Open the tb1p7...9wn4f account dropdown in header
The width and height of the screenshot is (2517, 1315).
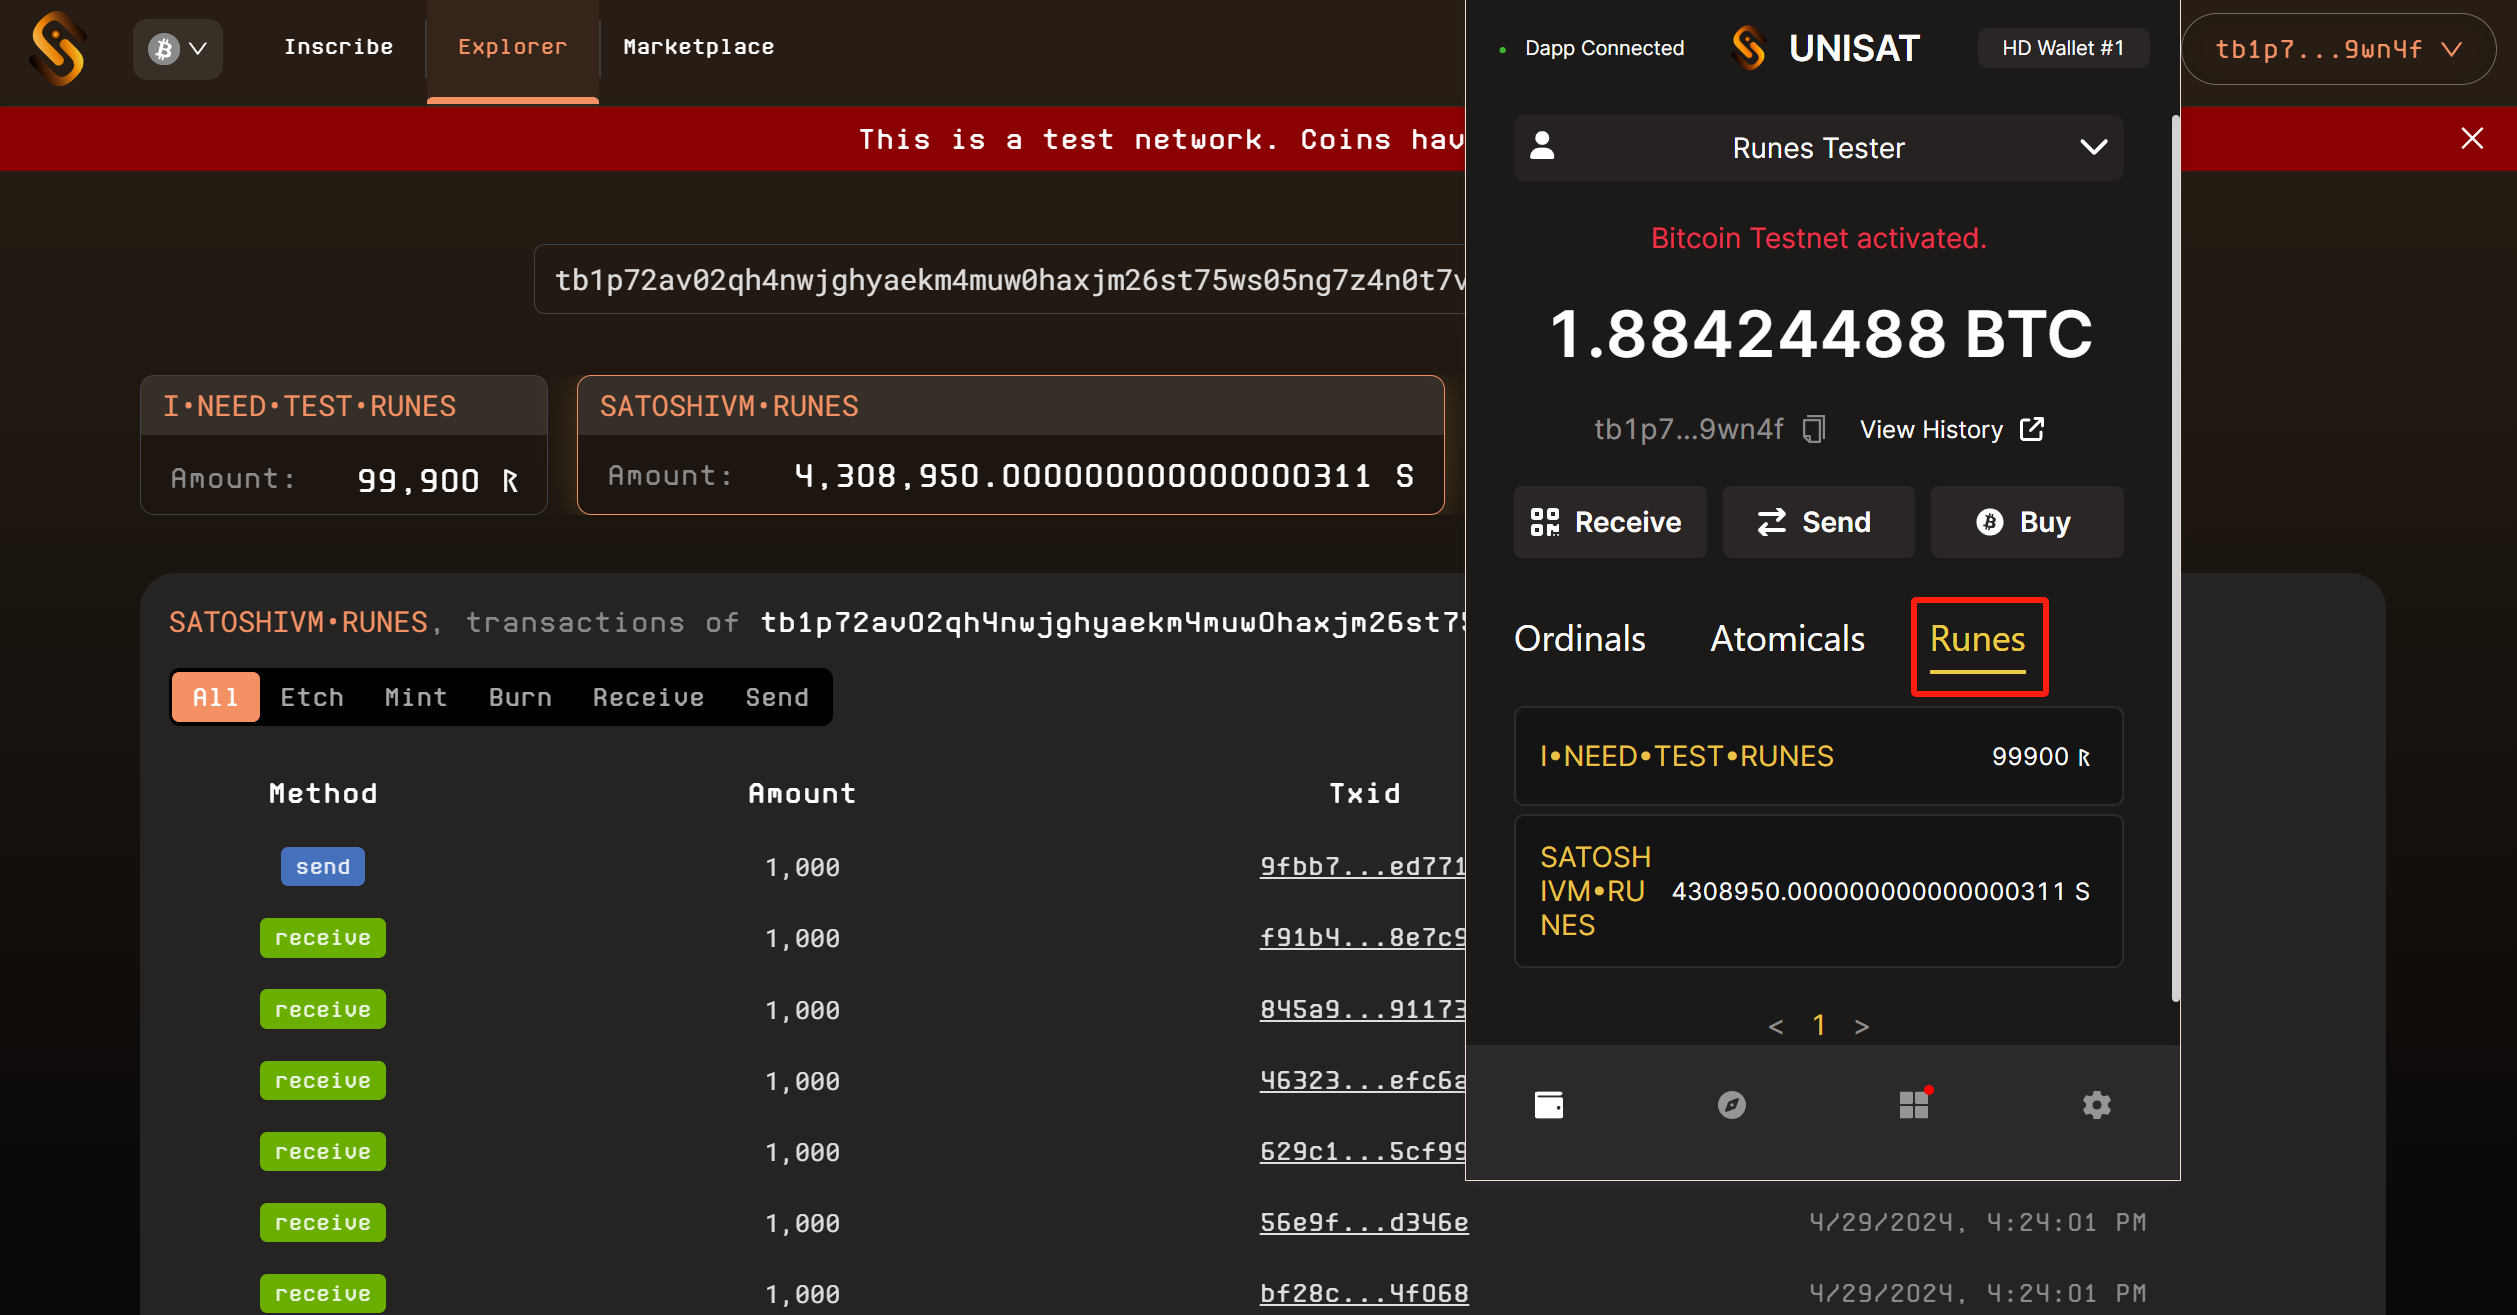(x=2338, y=49)
